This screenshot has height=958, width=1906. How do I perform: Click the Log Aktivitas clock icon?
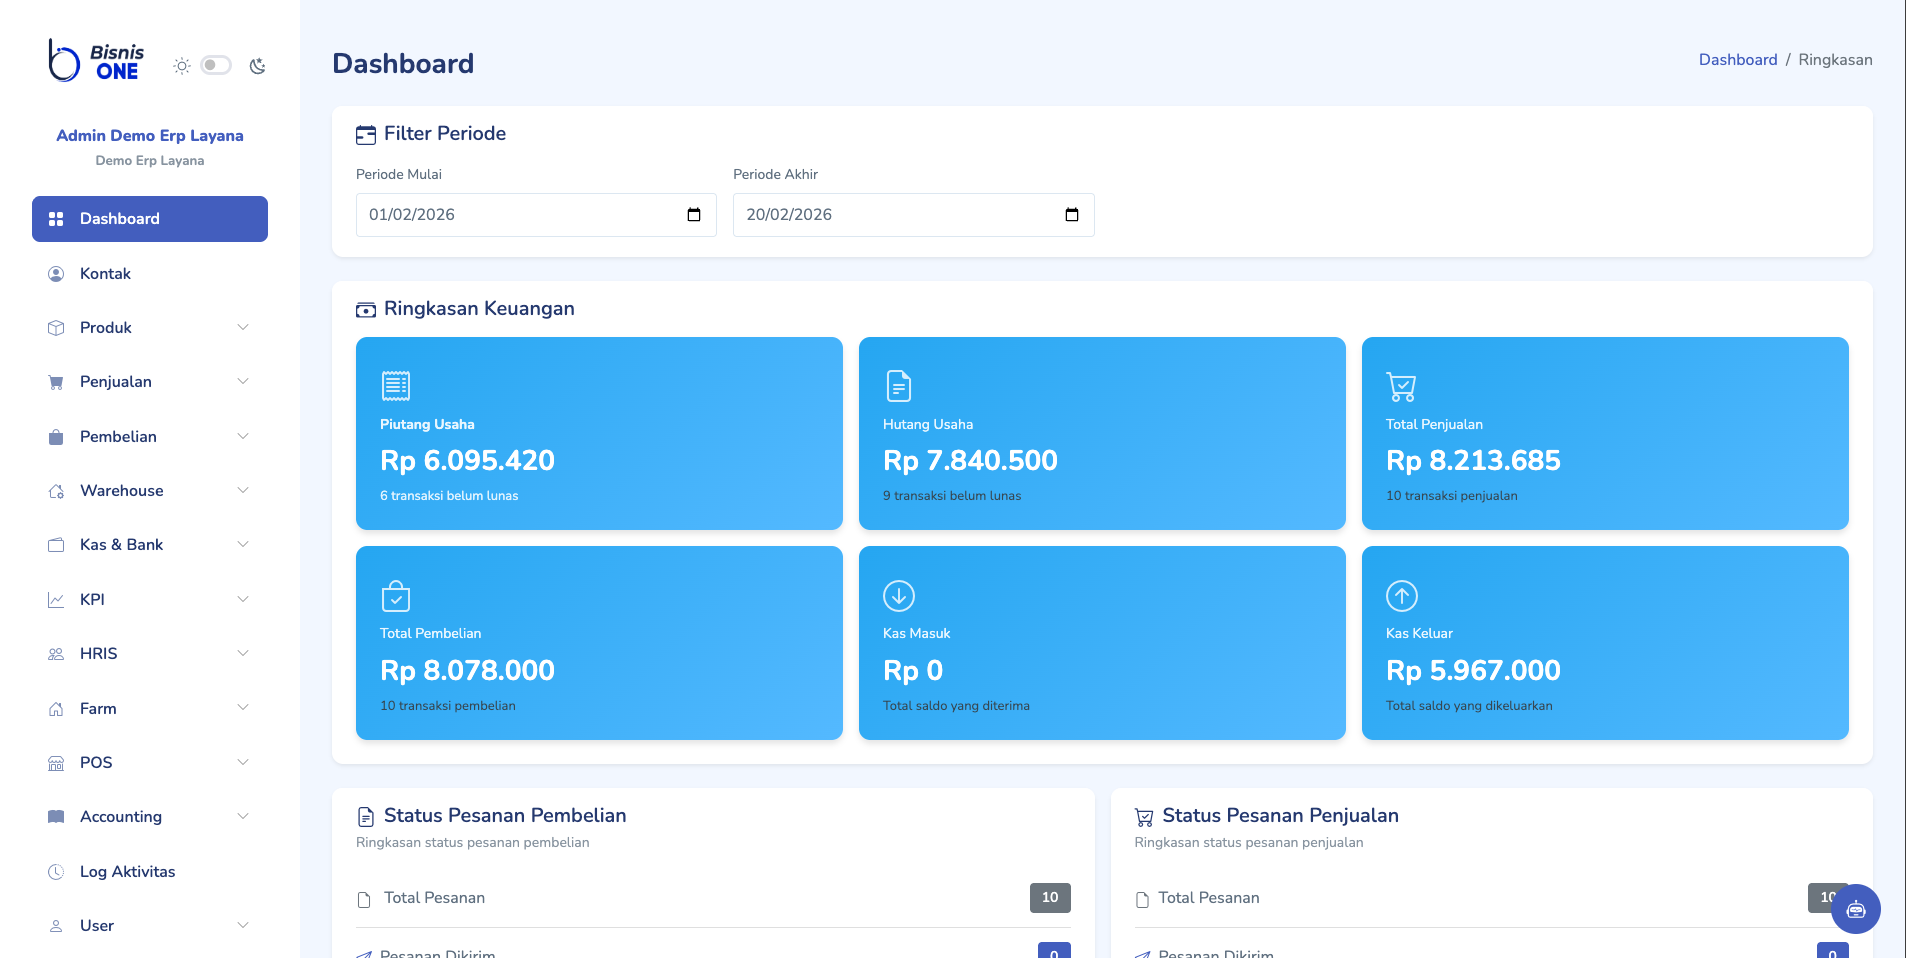pos(56,871)
